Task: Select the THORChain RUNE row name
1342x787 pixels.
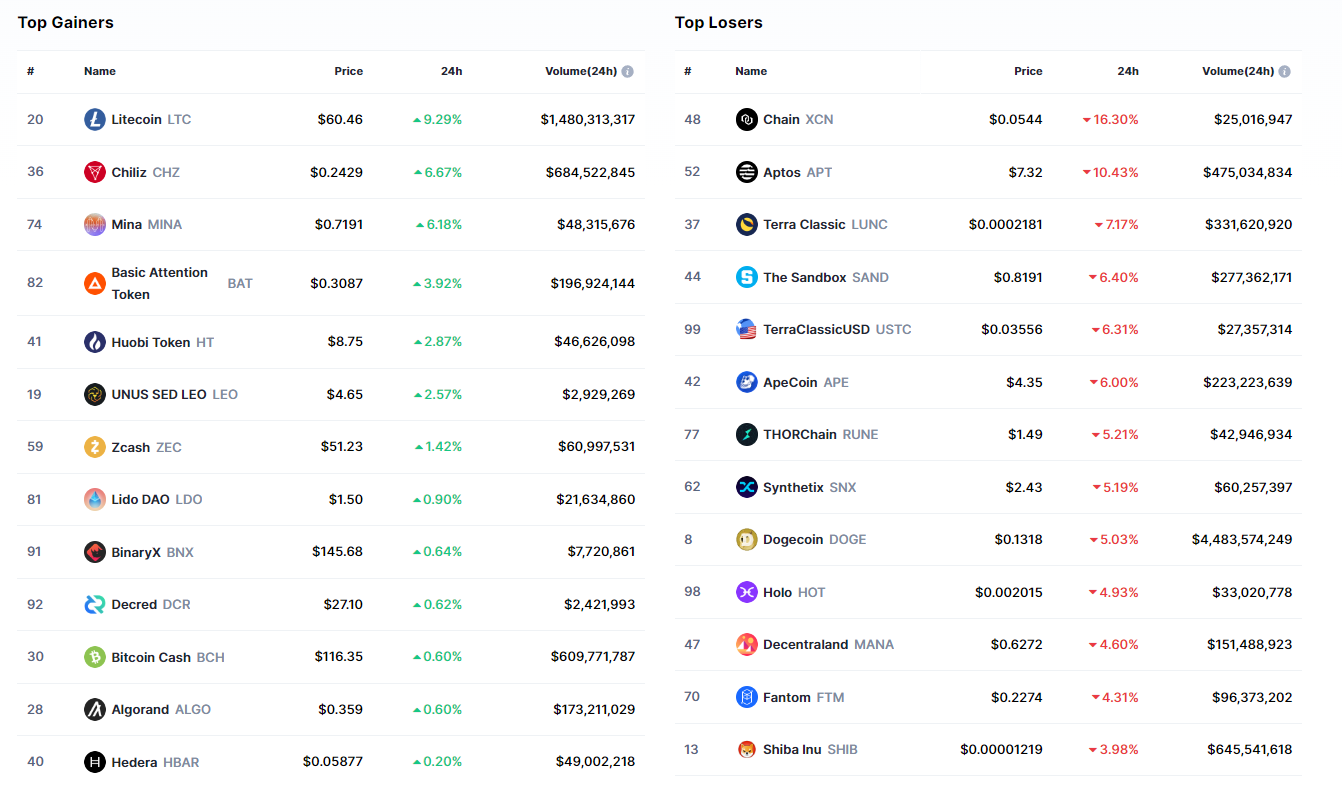Action: [799, 434]
